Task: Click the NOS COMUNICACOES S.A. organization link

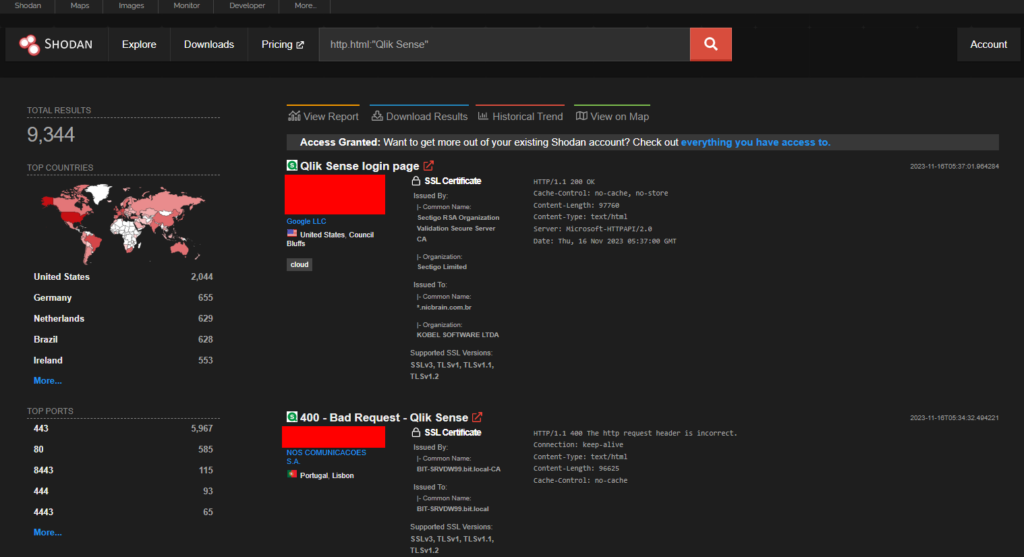Action: click(x=326, y=456)
